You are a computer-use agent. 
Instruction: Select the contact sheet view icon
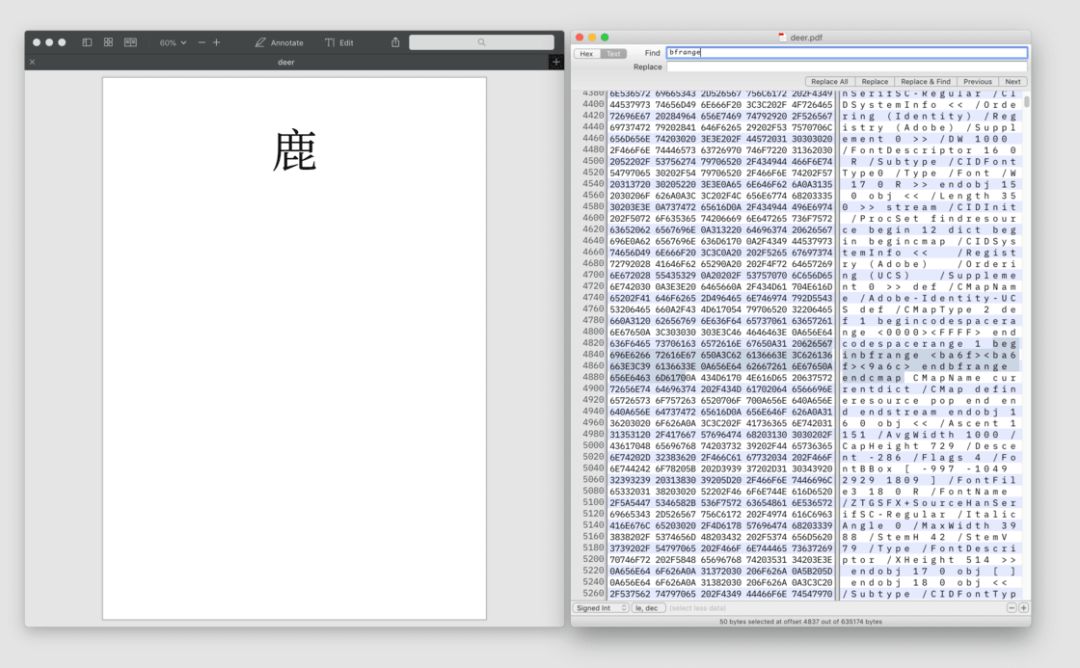(130, 43)
